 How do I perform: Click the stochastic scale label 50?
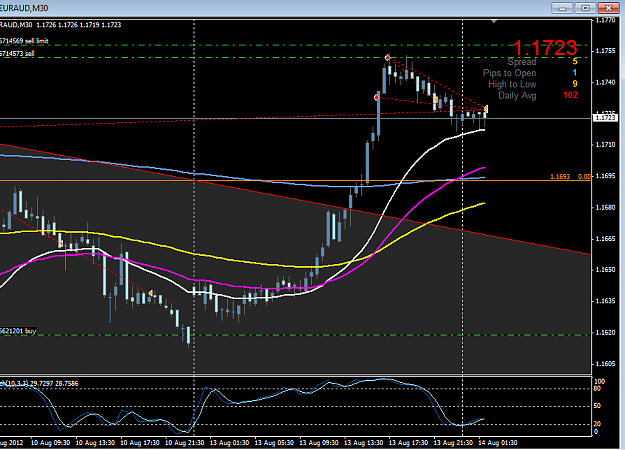coord(597,406)
